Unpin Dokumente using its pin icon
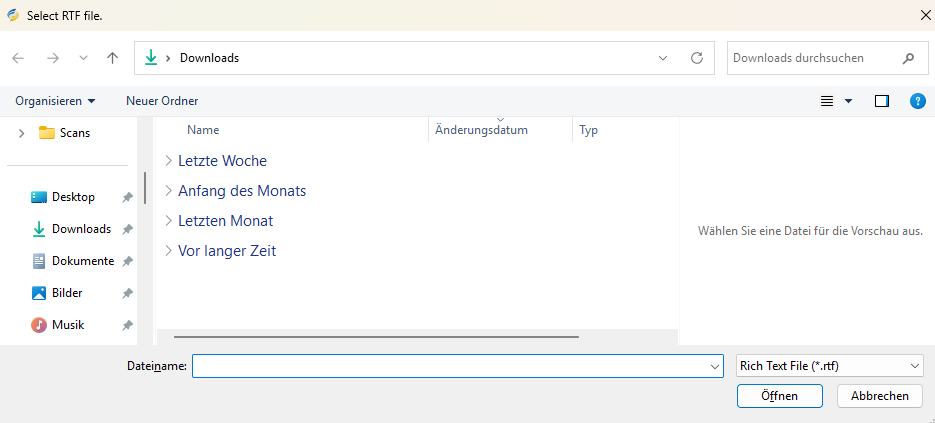The image size is (935, 423). click(128, 262)
